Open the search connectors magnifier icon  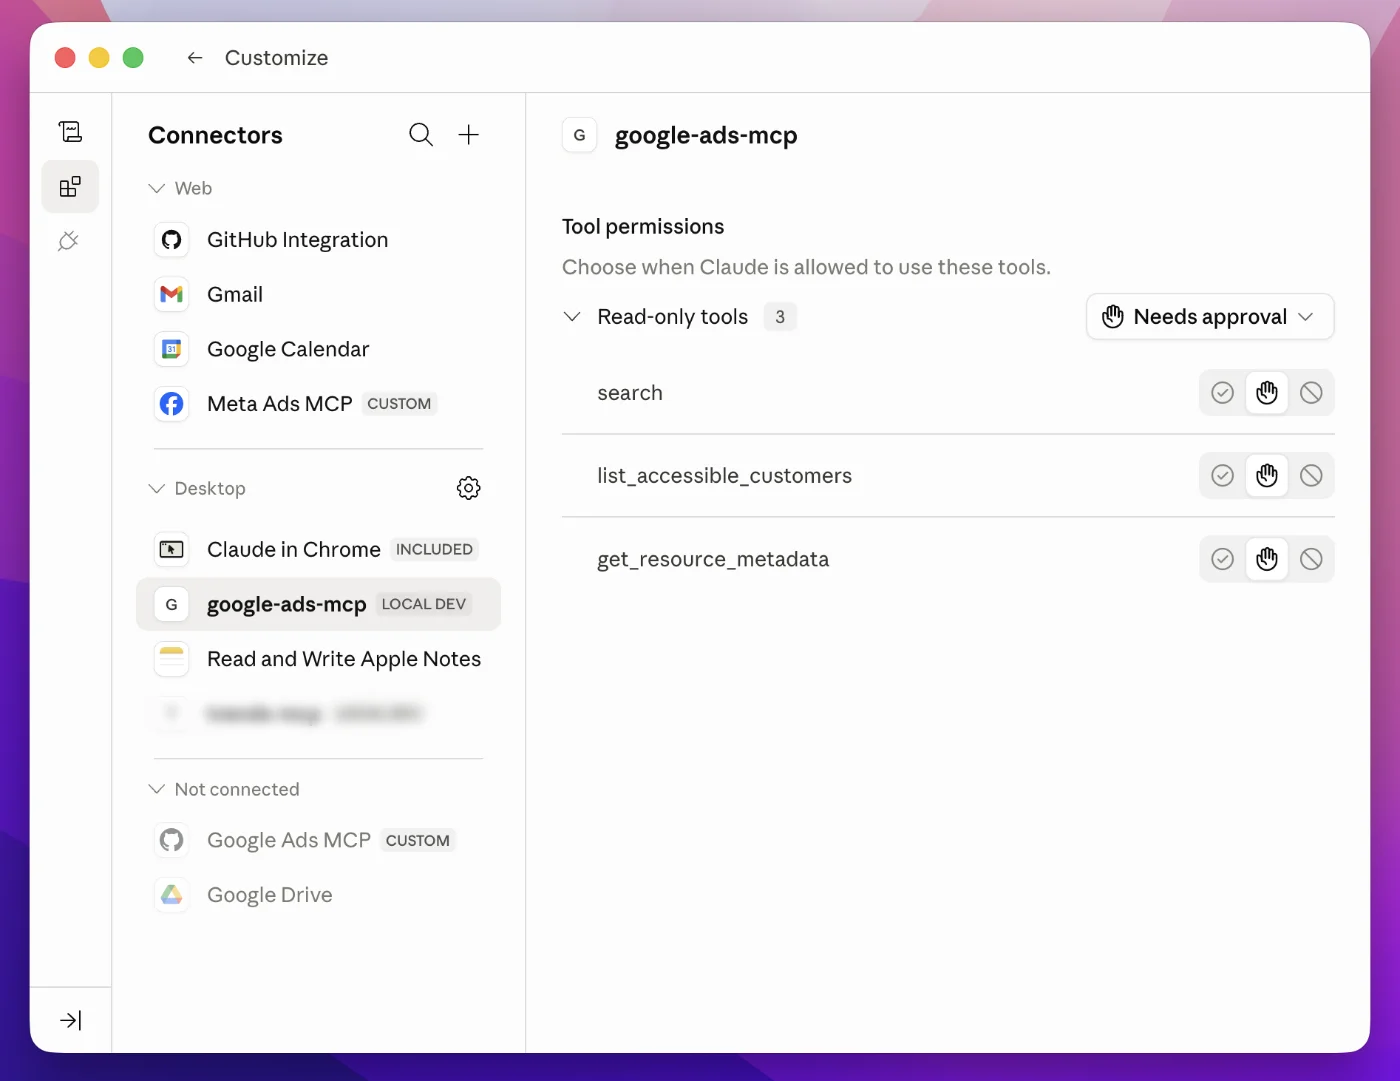click(421, 135)
